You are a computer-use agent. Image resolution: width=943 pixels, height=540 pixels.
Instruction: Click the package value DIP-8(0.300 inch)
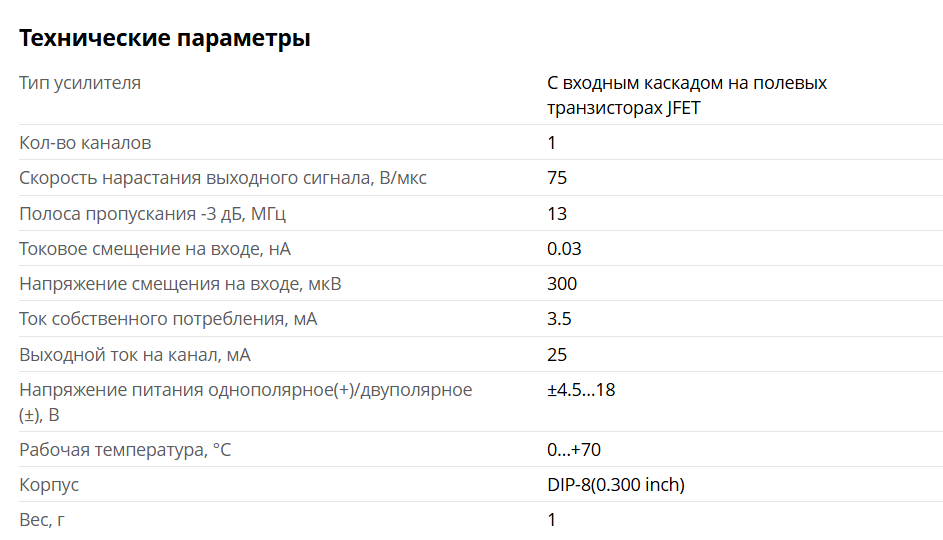[616, 485]
